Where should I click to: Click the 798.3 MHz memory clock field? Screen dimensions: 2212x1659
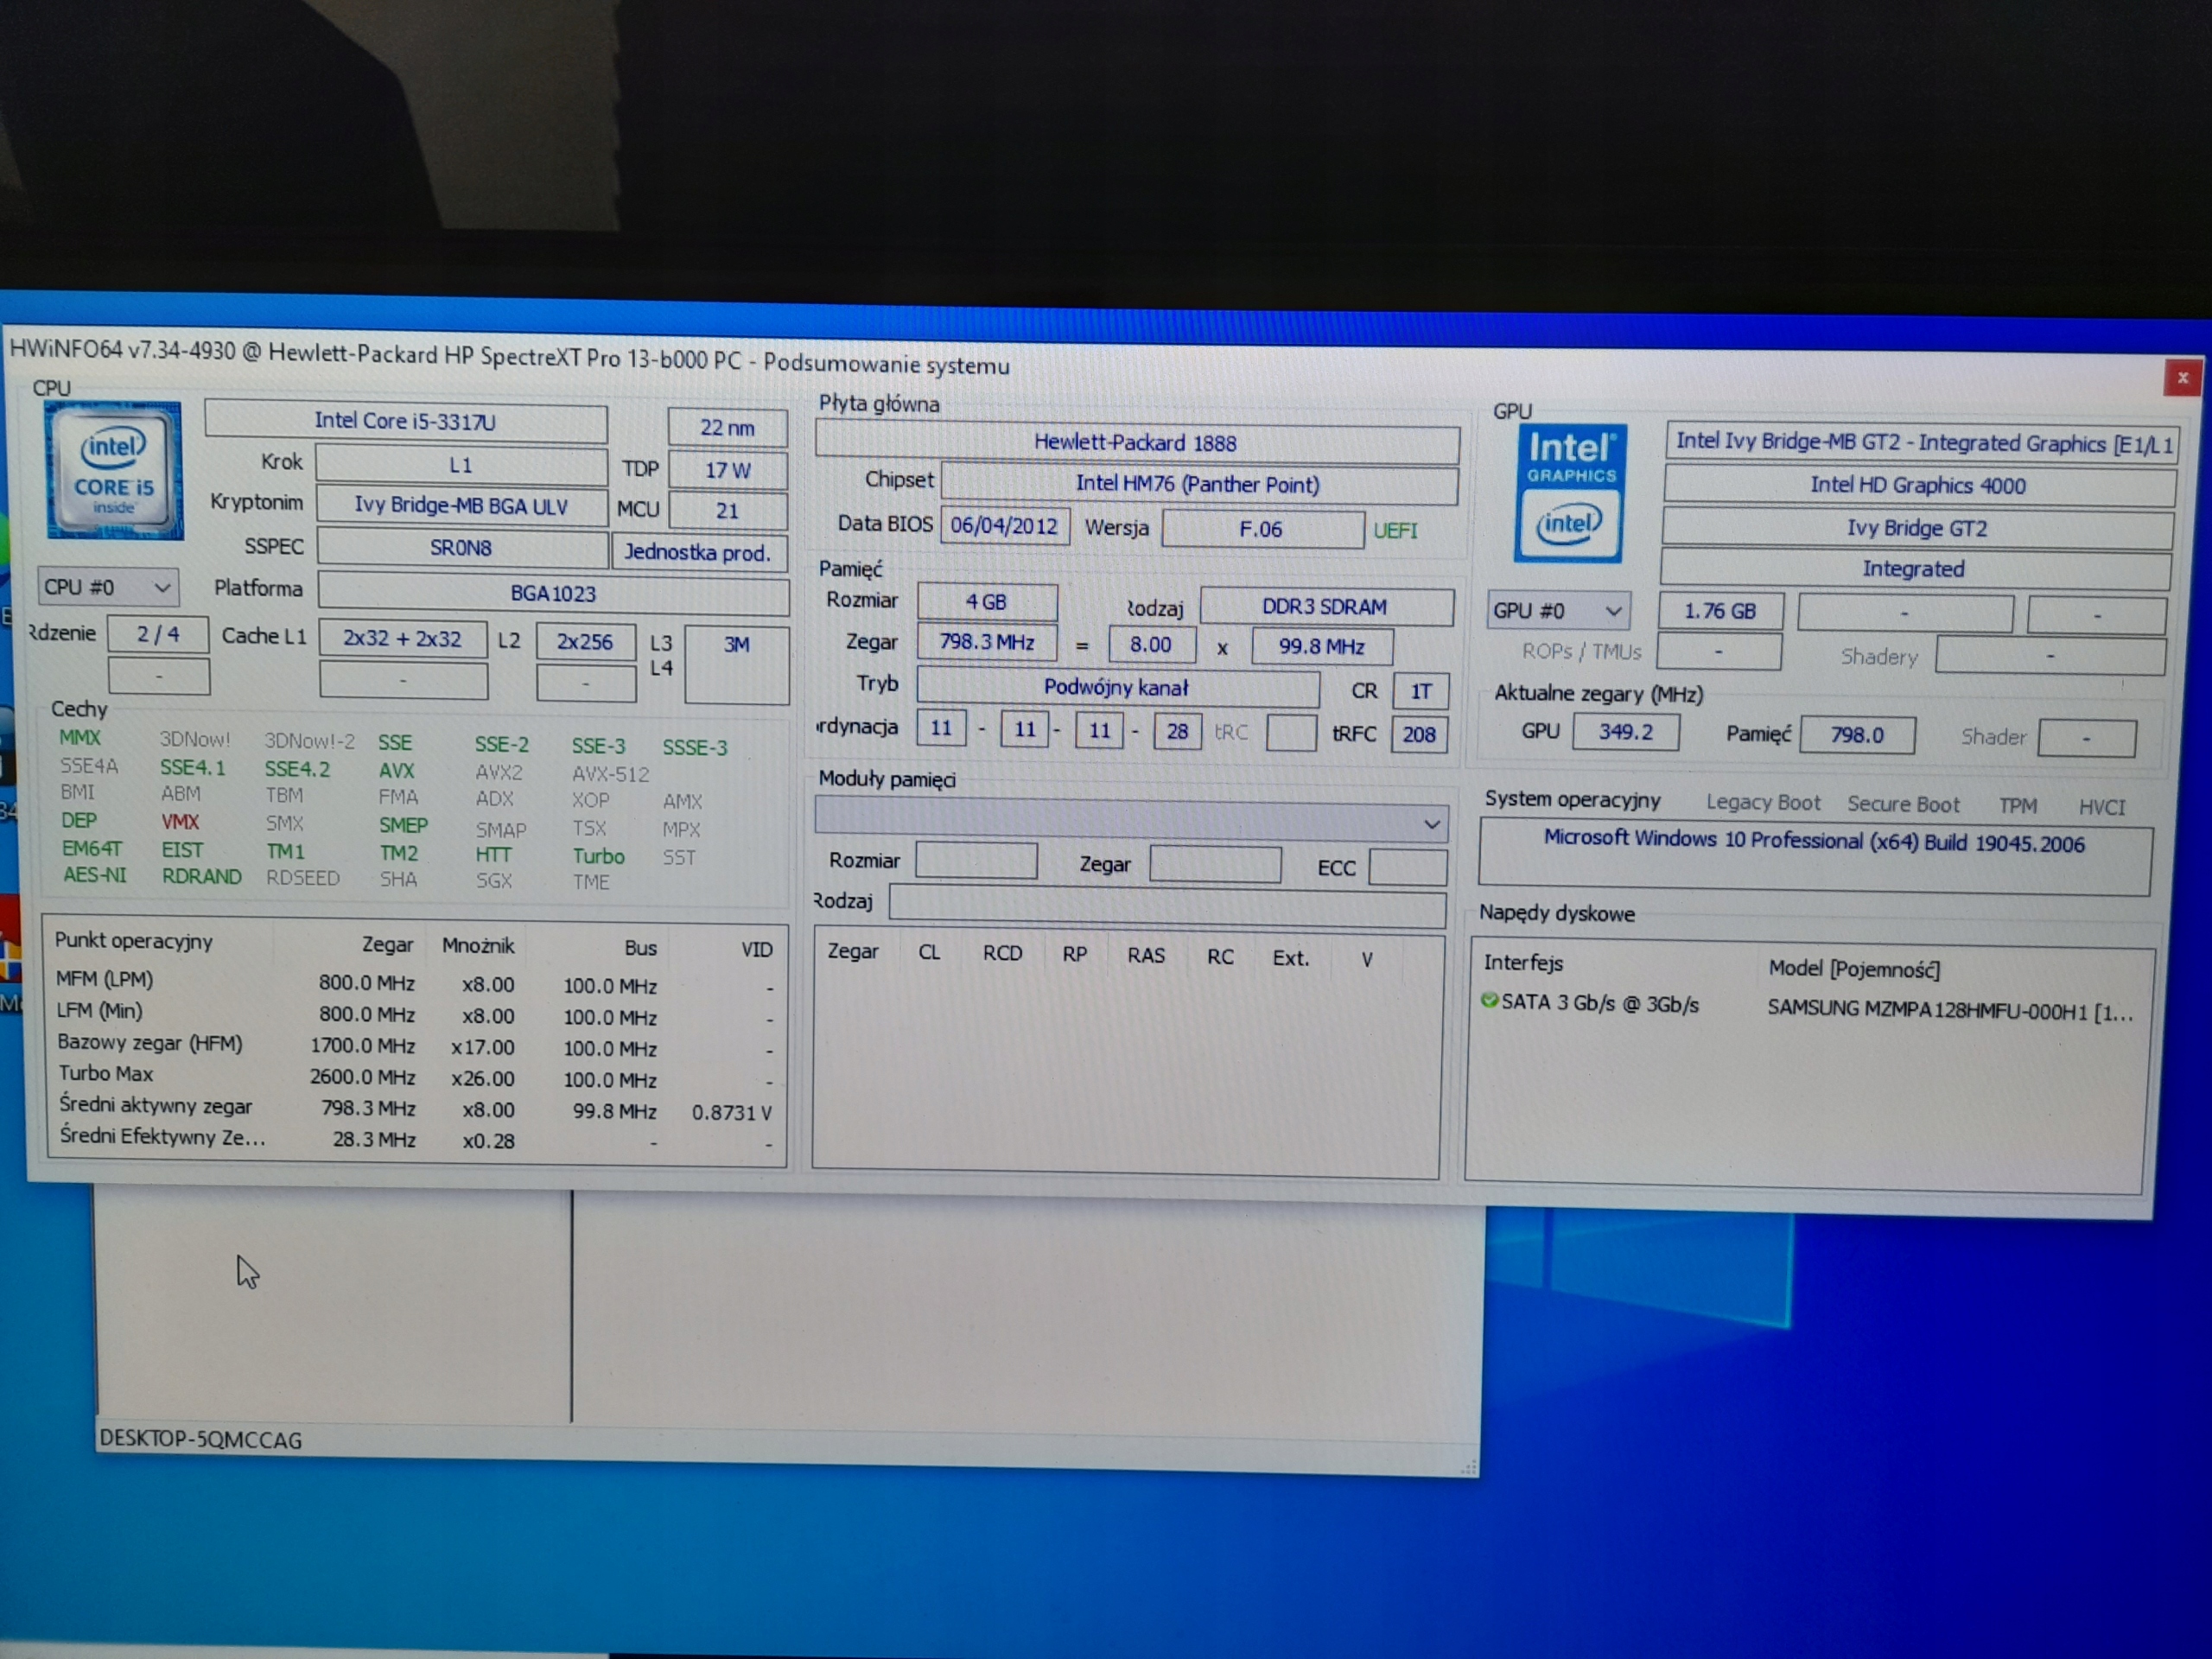pyautogui.click(x=987, y=642)
